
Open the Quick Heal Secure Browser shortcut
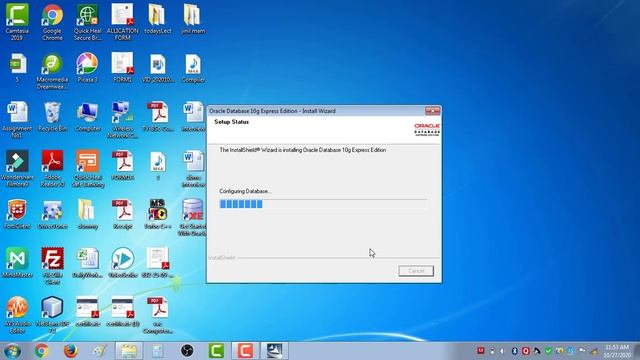[87, 22]
